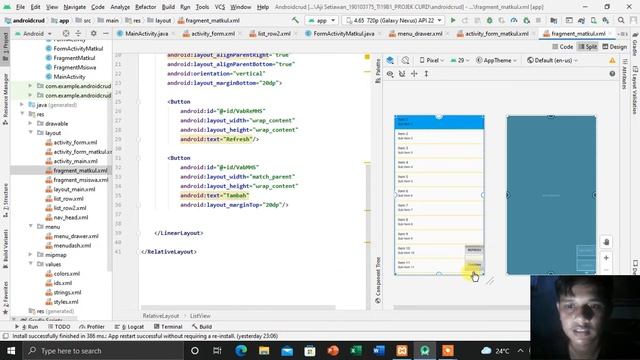Screen dimensions: 640x360
Task: Open File Explorer from taskbar
Action: (x=264, y=351)
